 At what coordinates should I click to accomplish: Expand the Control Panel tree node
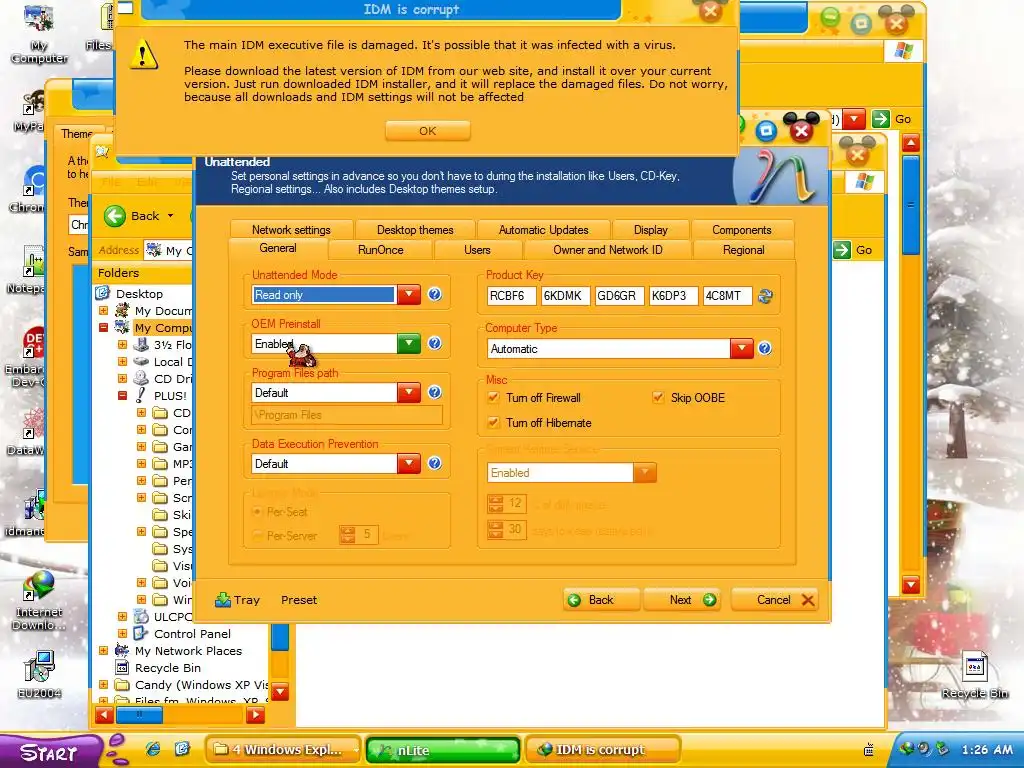(x=122, y=633)
